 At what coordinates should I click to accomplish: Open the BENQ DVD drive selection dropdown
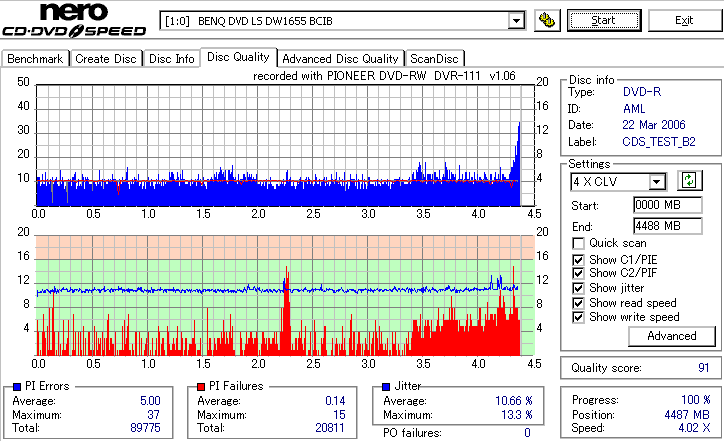tap(516, 21)
